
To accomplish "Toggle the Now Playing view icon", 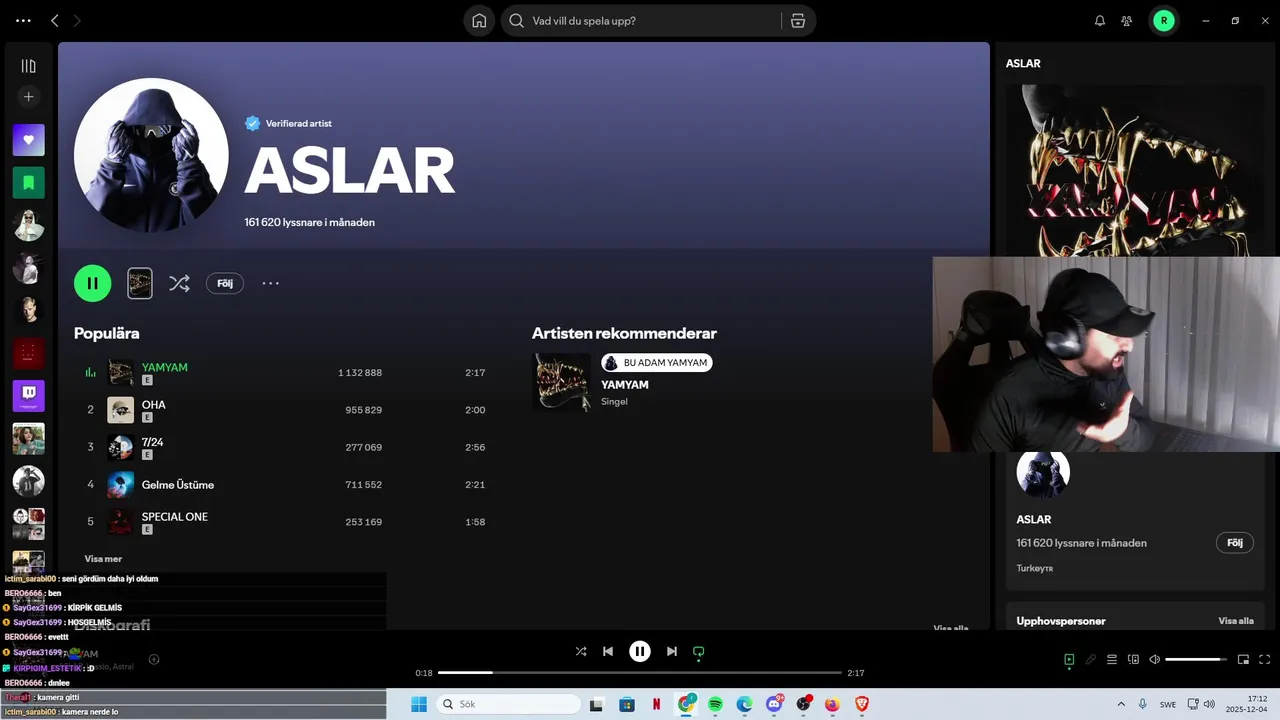I will (x=1069, y=659).
